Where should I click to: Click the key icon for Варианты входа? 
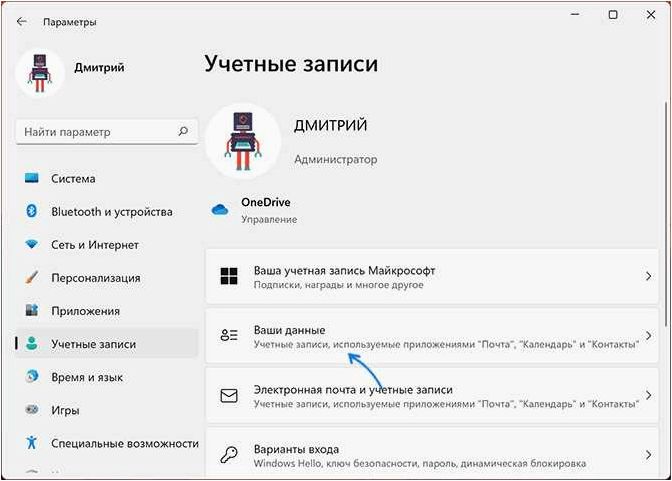229,455
